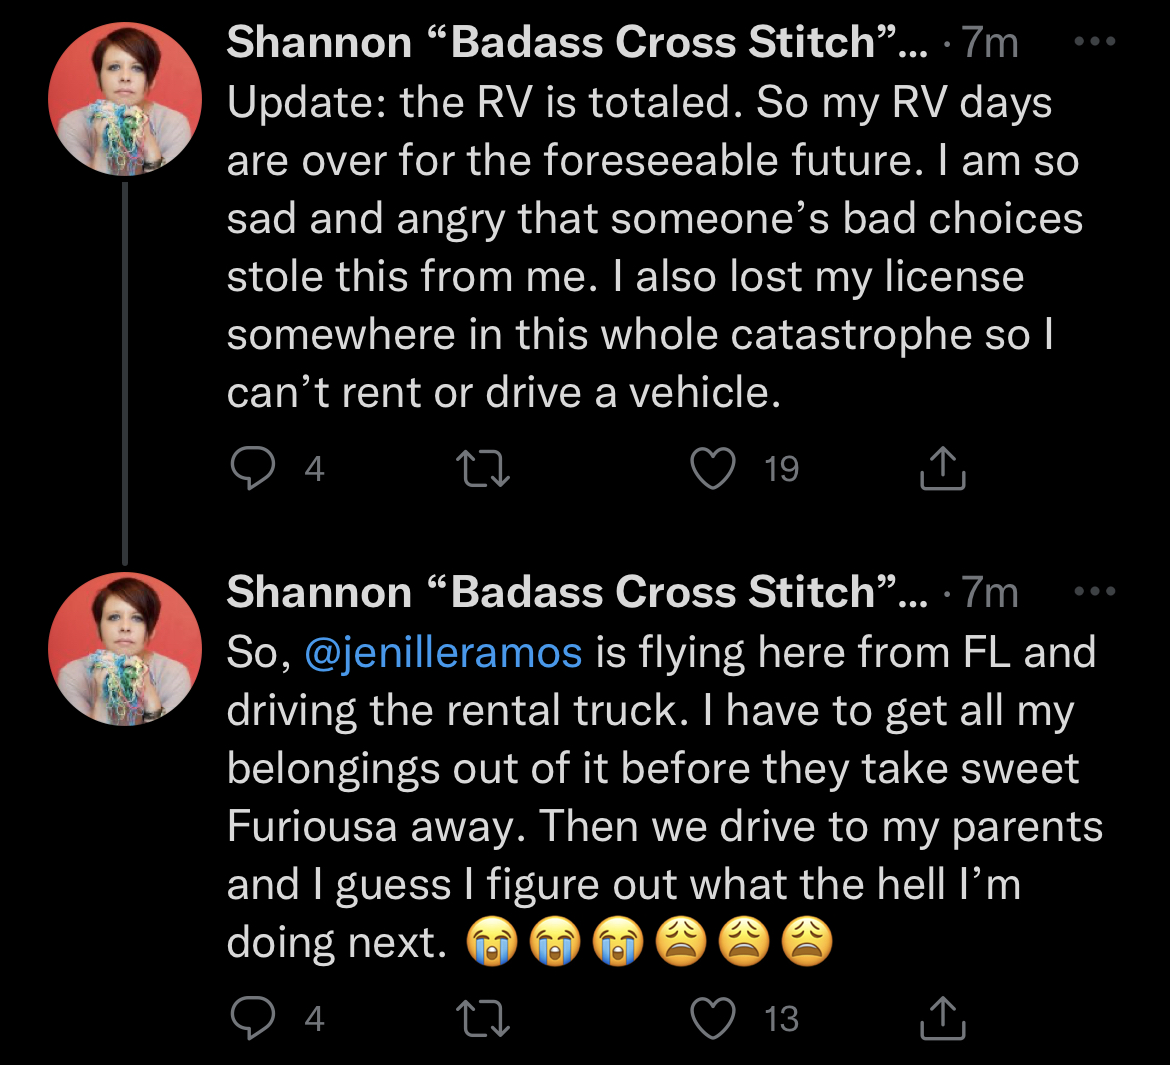Image resolution: width=1170 pixels, height=1065 pixels.
Task: Open profile picture on the second tweet
Action: click(x=125, y=649)
